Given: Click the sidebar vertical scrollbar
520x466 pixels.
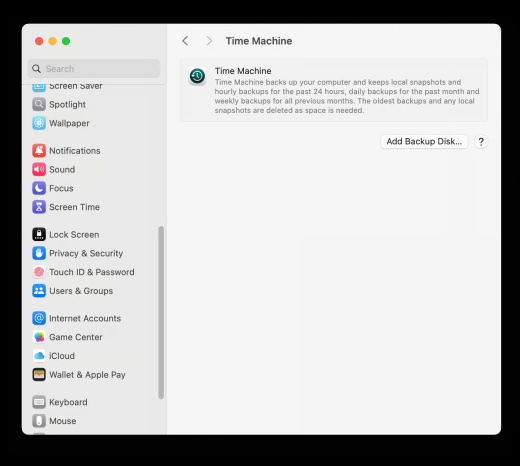Looking at the screenshot, I should 161,312.
